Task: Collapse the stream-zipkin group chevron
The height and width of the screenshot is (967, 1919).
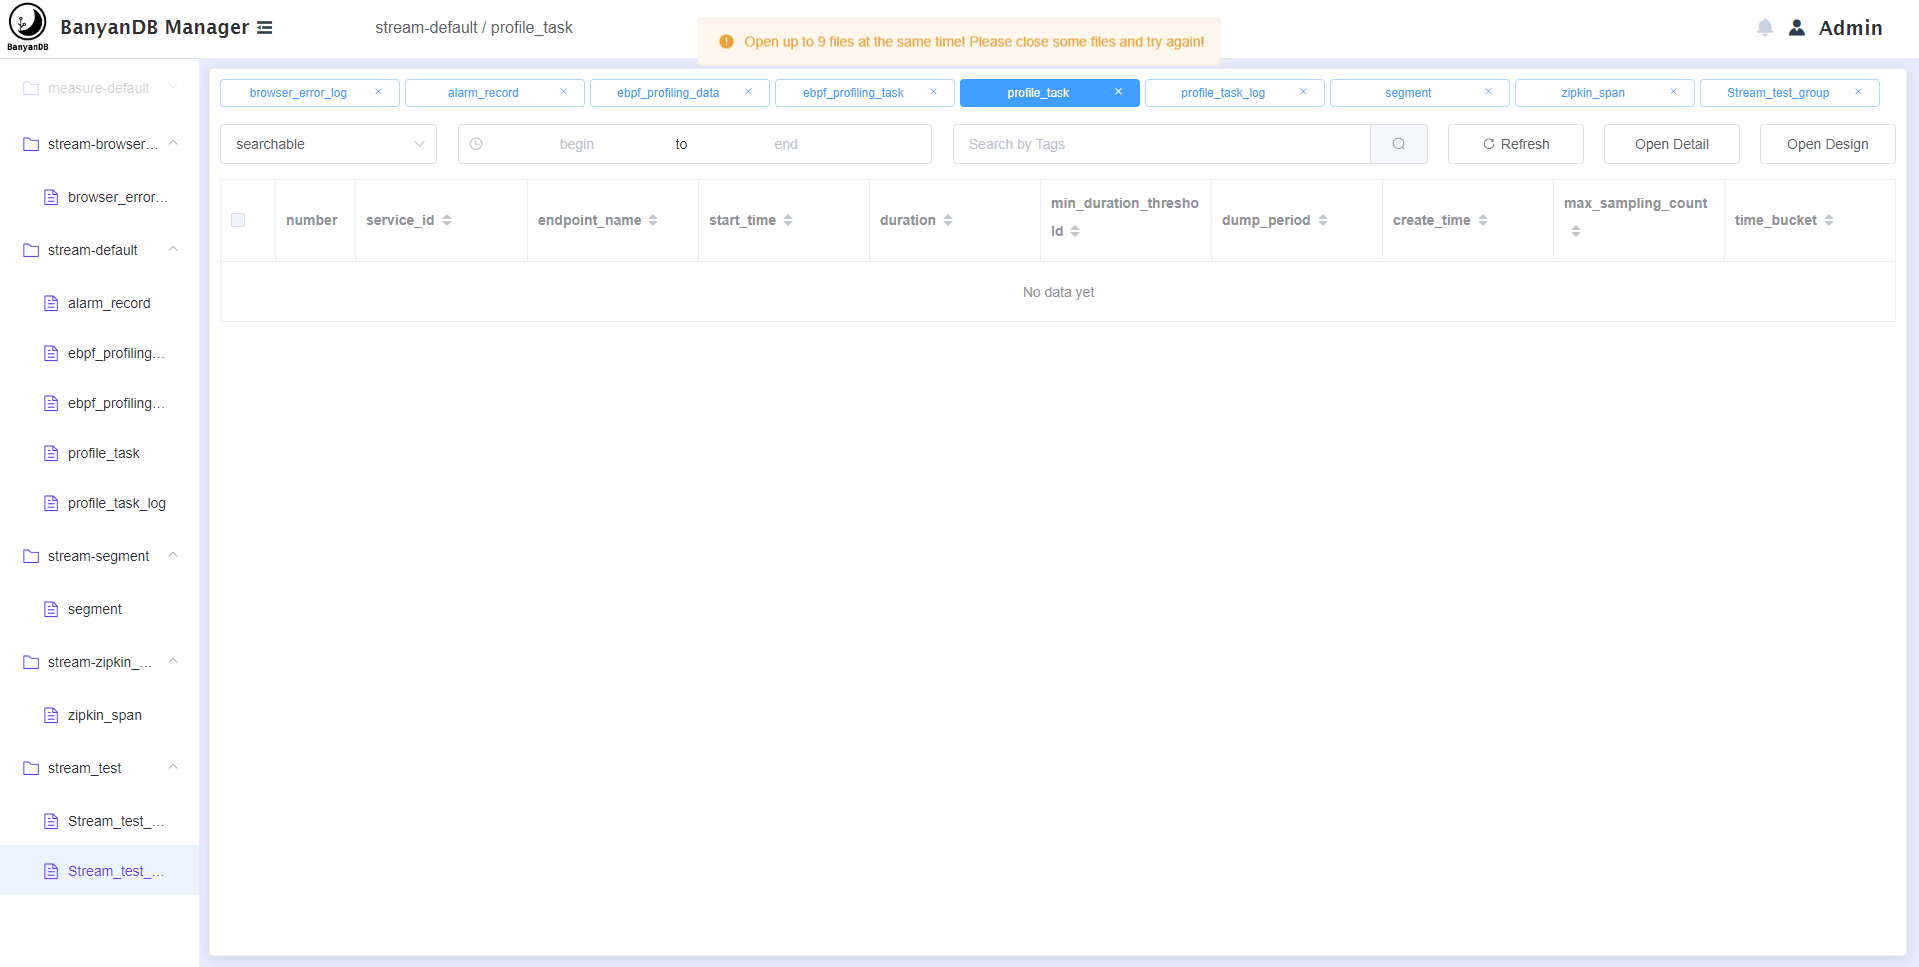Action: tap(173, 661)
